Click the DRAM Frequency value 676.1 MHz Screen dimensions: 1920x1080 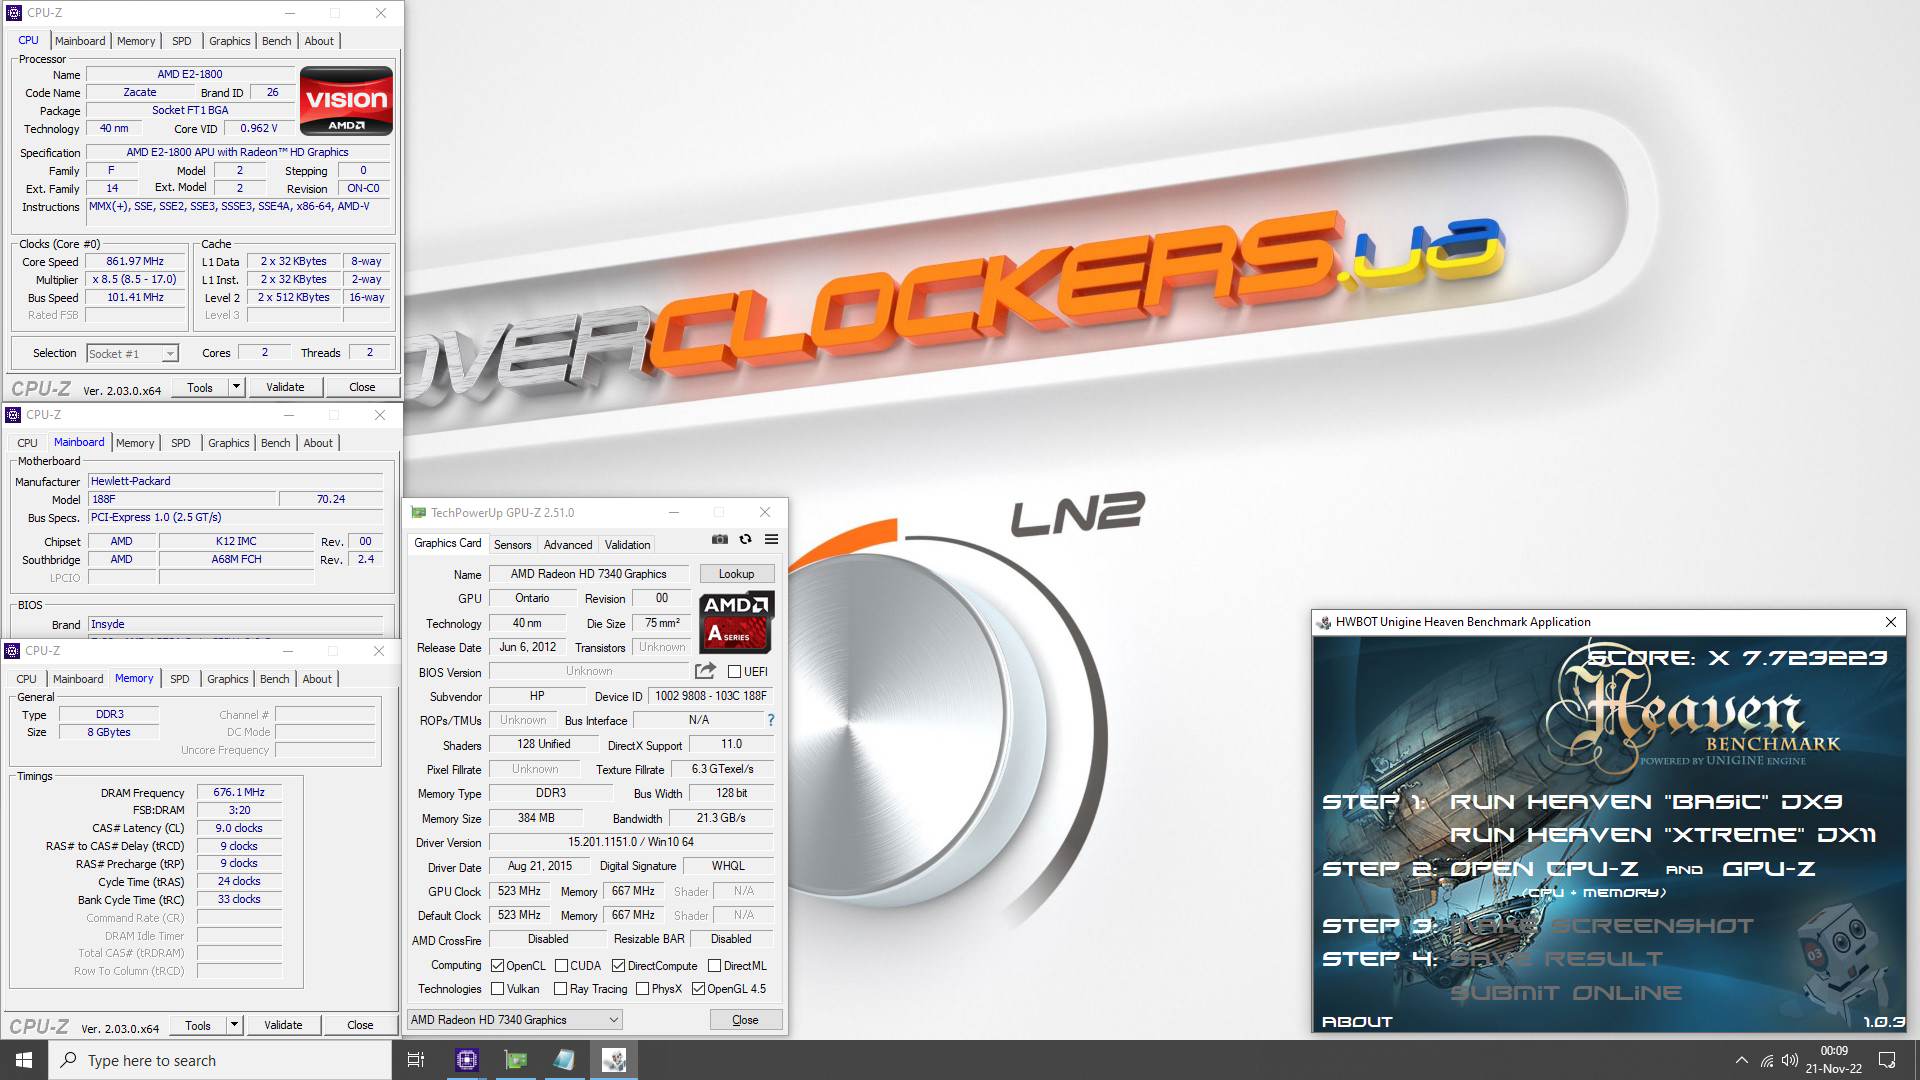[x=239, y=792]
